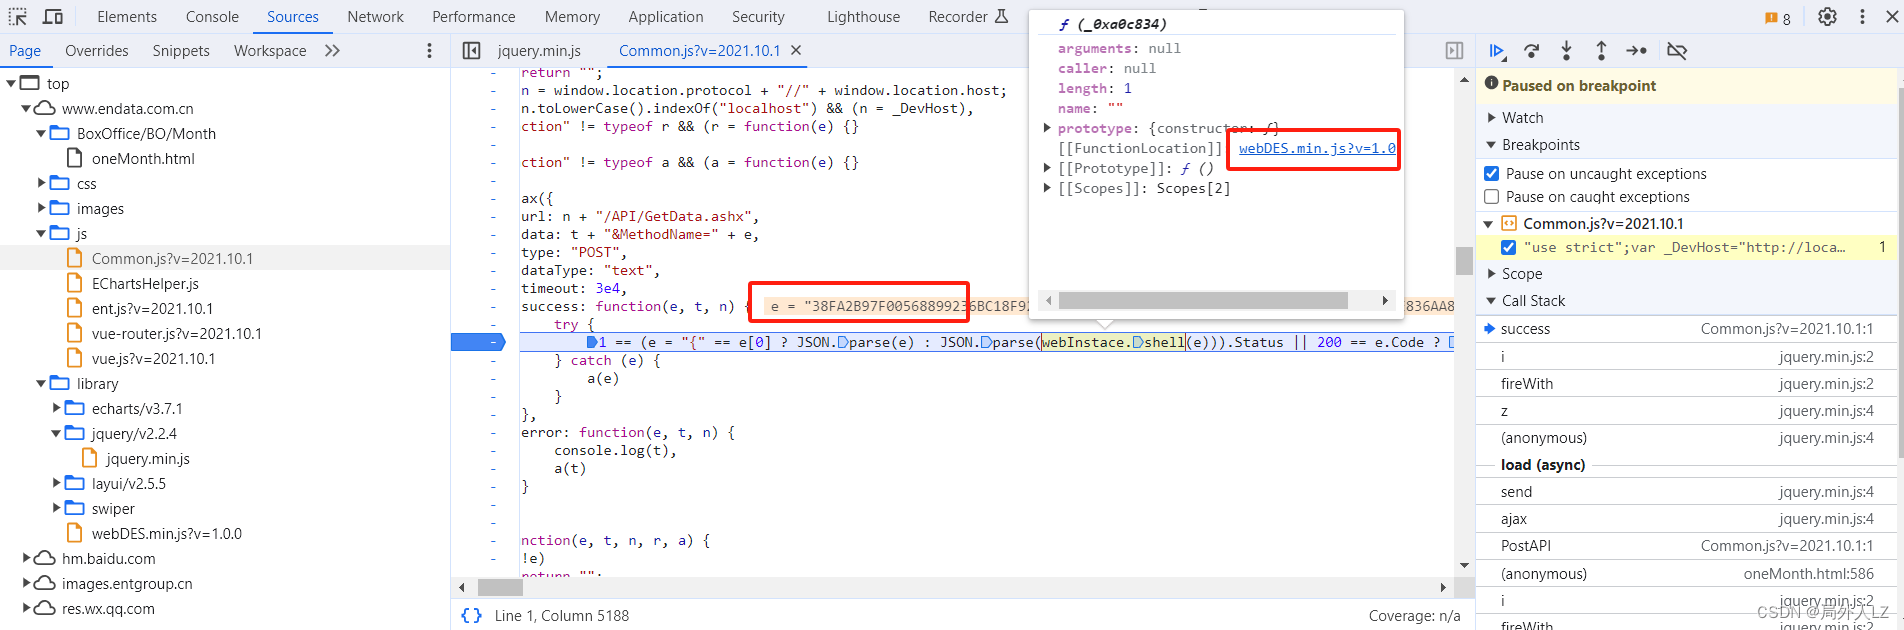This screenshot has height=630, width=1904.
Task: Expand the css folder
Action: point(41,183)
